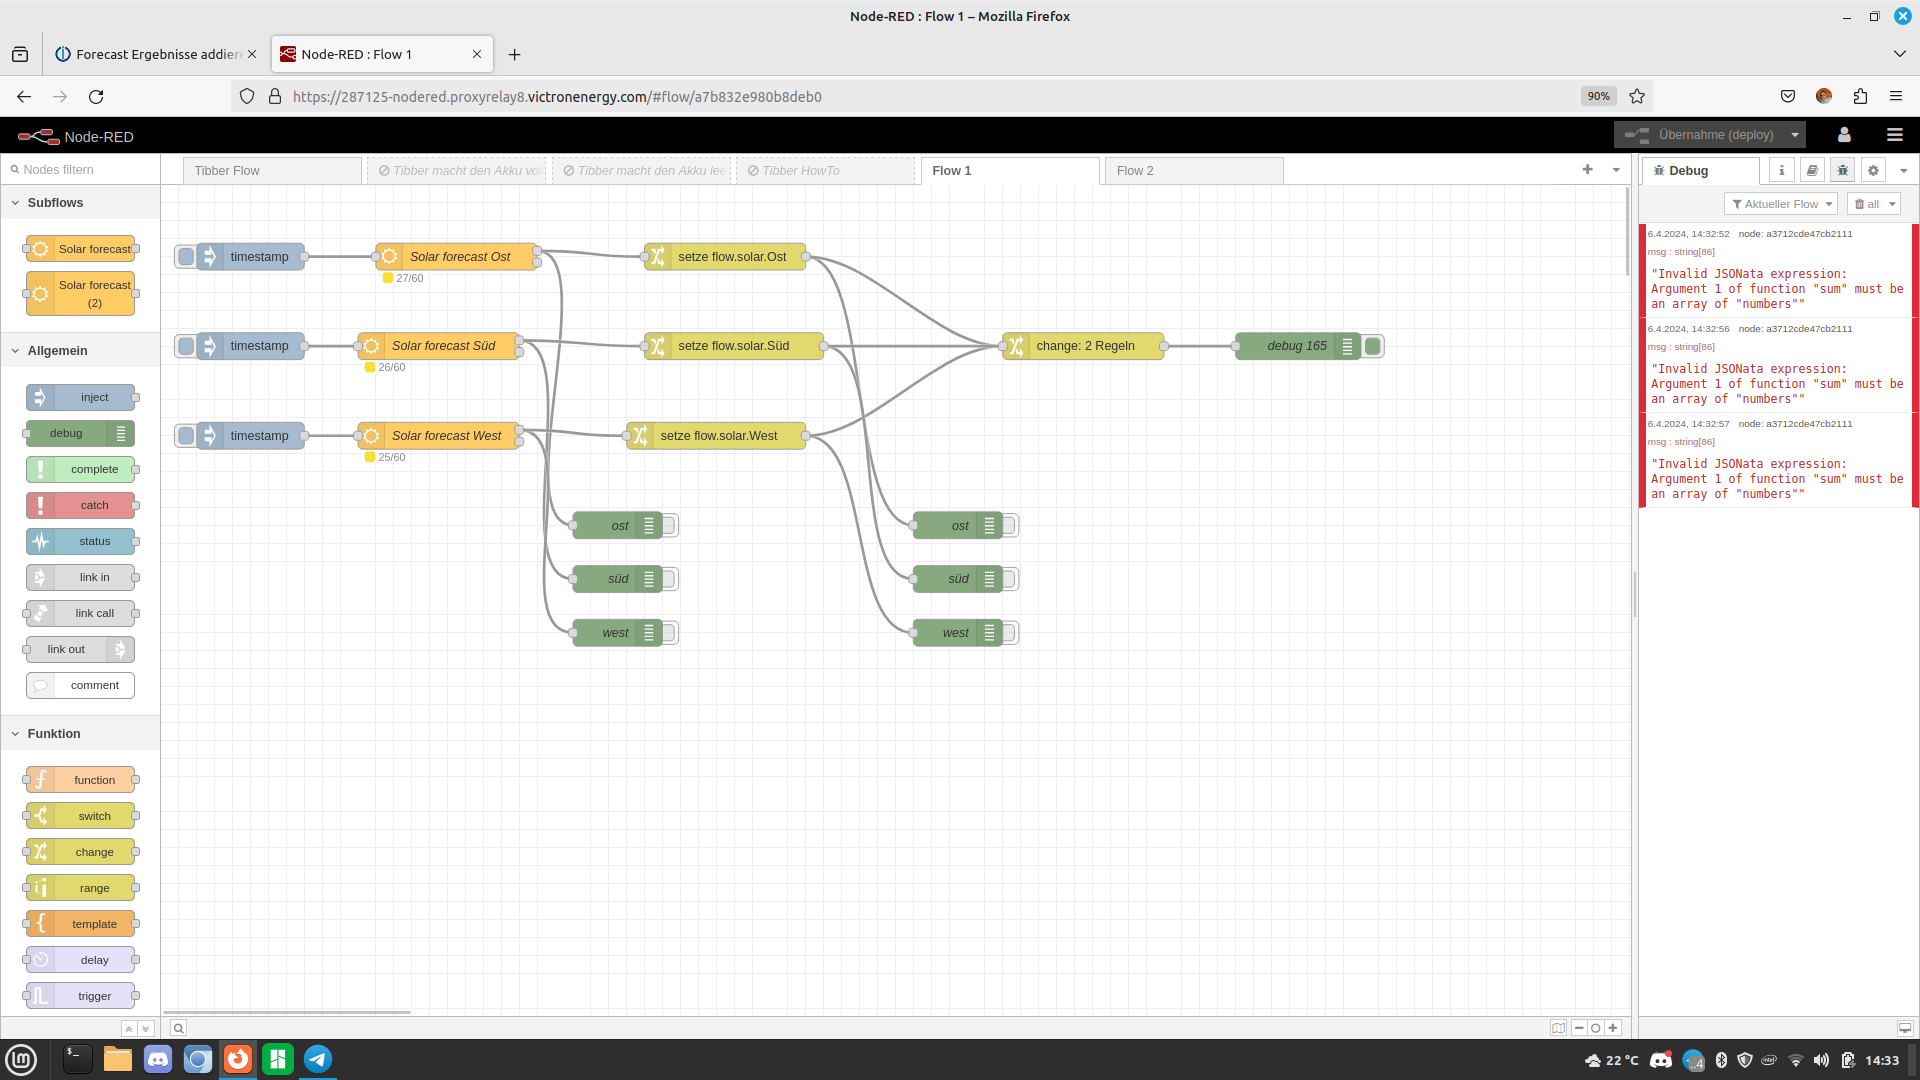Open the deploy options dropdown arrow
Viewport: 1920px width, 1080px height.
click(1795, 135)
